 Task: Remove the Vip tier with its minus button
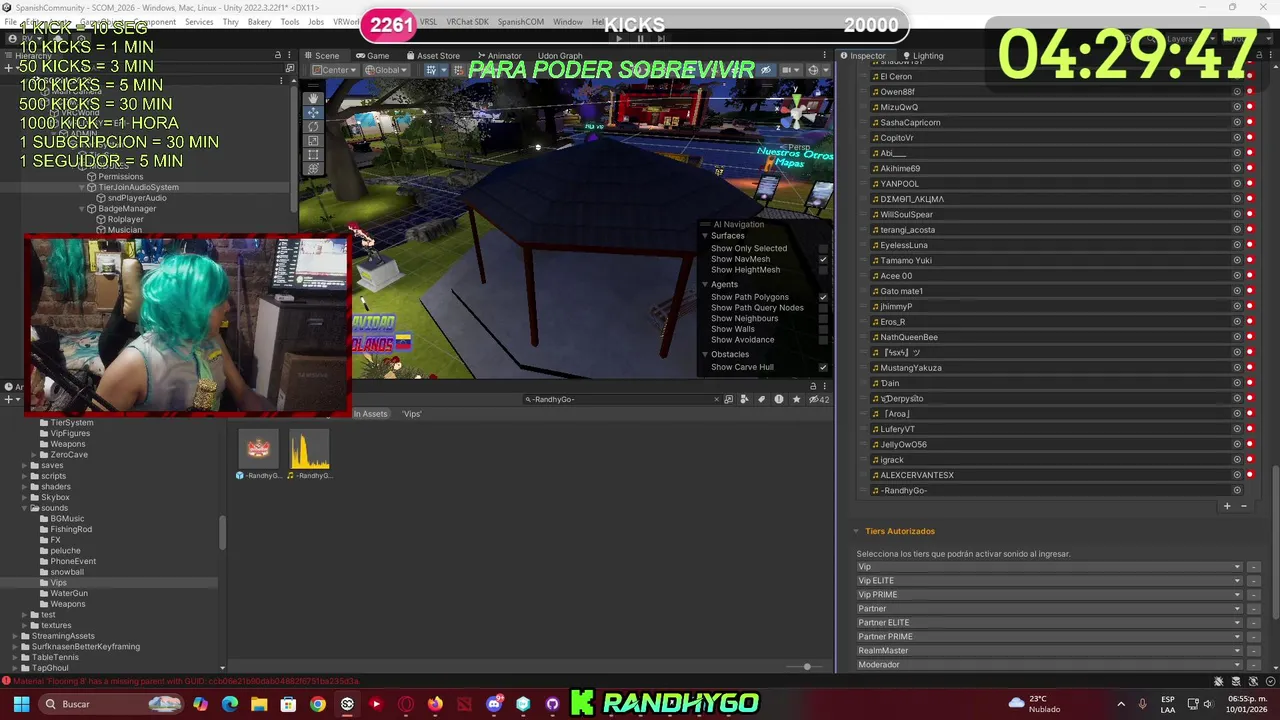pos(1253,567)
